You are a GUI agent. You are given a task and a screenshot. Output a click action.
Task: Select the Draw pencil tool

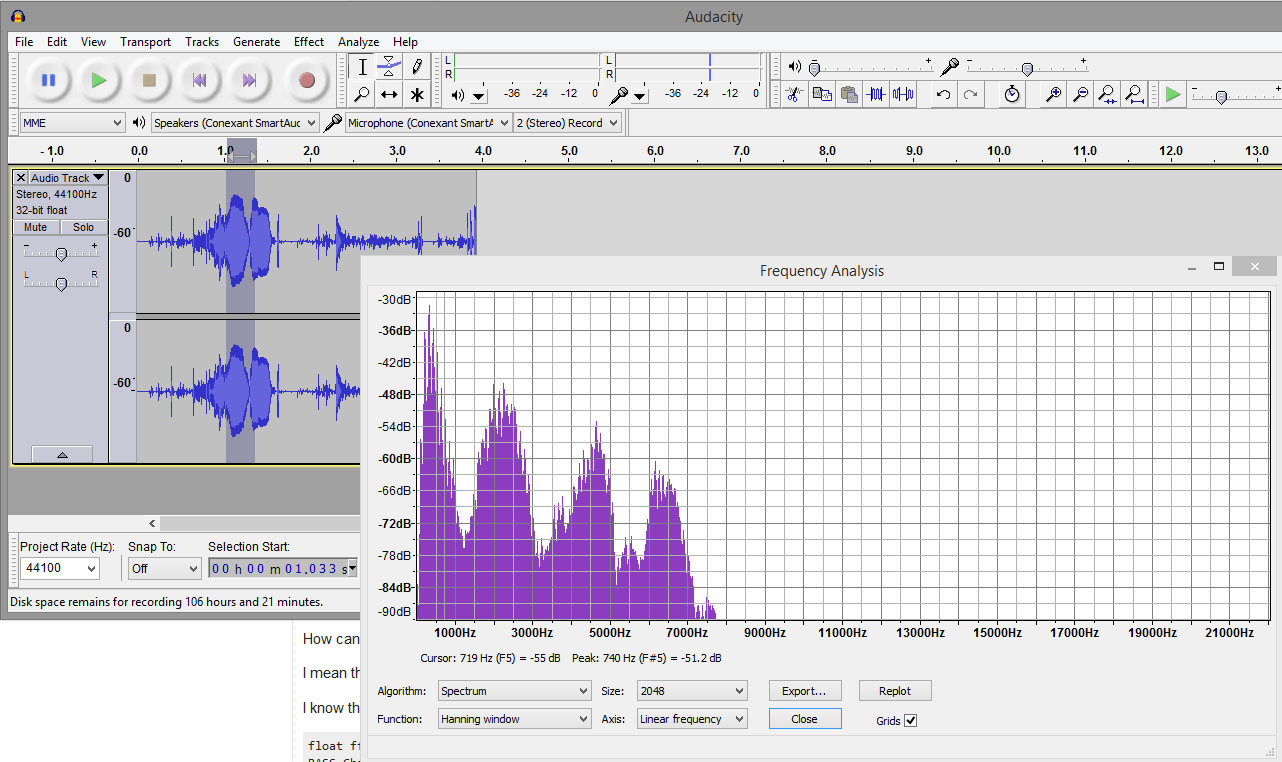[417, 67]
